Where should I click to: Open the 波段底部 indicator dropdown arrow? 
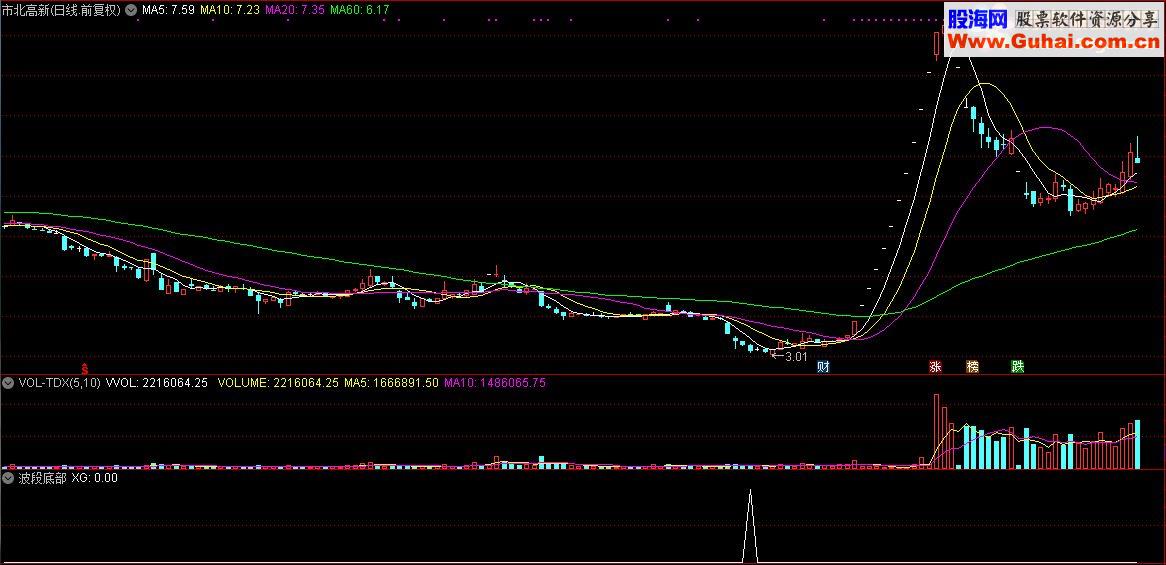coord(8,478)
